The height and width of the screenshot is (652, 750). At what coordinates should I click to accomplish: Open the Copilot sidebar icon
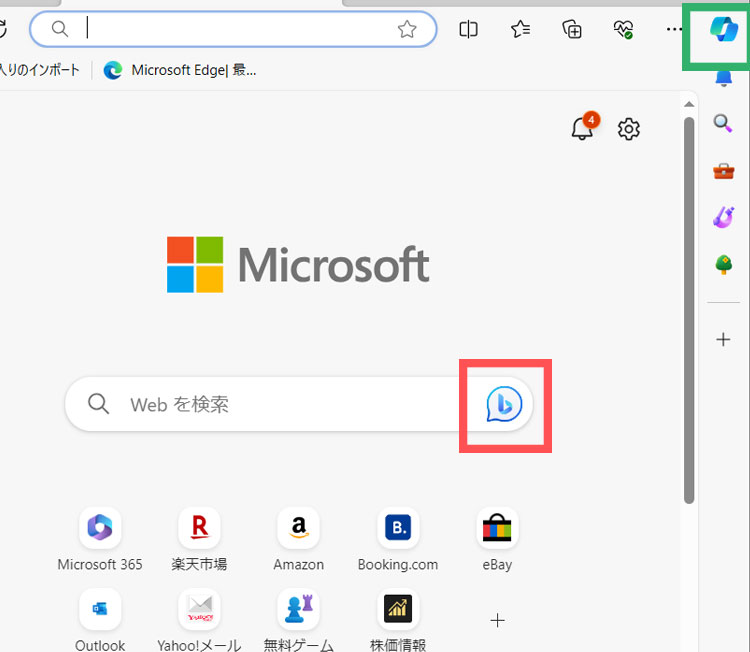[x=724, y=29]
